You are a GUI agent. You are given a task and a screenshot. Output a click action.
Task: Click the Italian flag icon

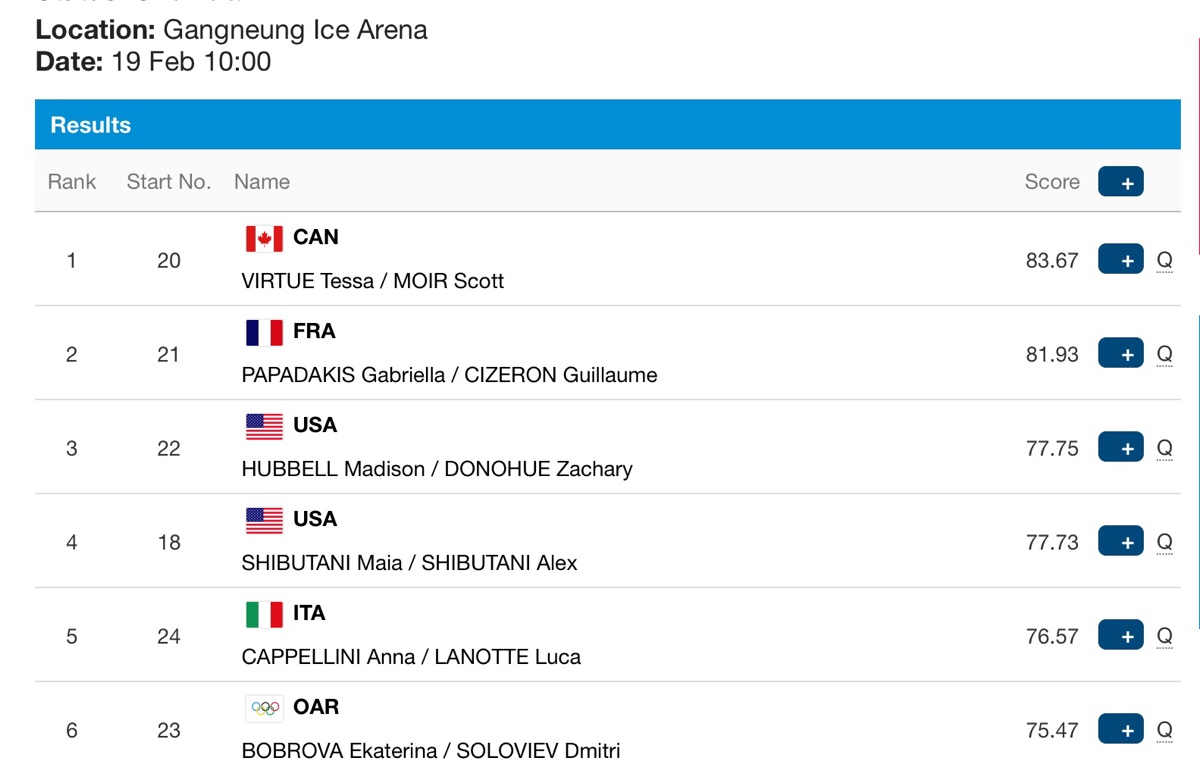[x=264, y=614]
